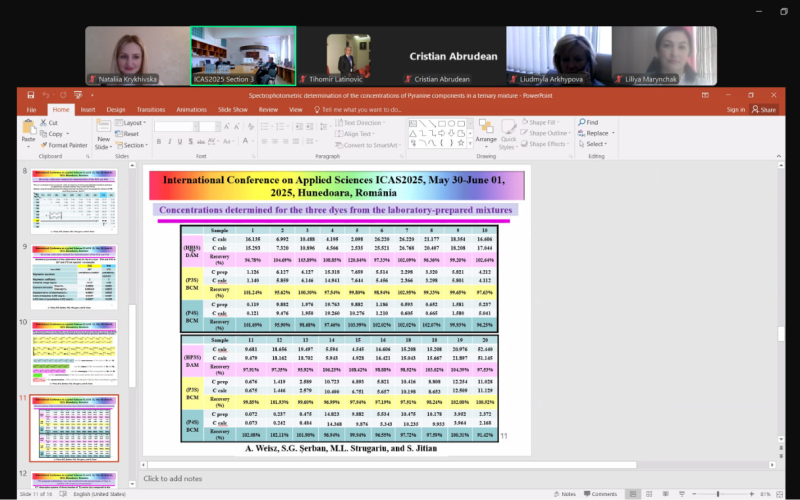The image size is (800, 500).
Task: Click the Increase List Level icon
Action: click(x=310, y=126)
